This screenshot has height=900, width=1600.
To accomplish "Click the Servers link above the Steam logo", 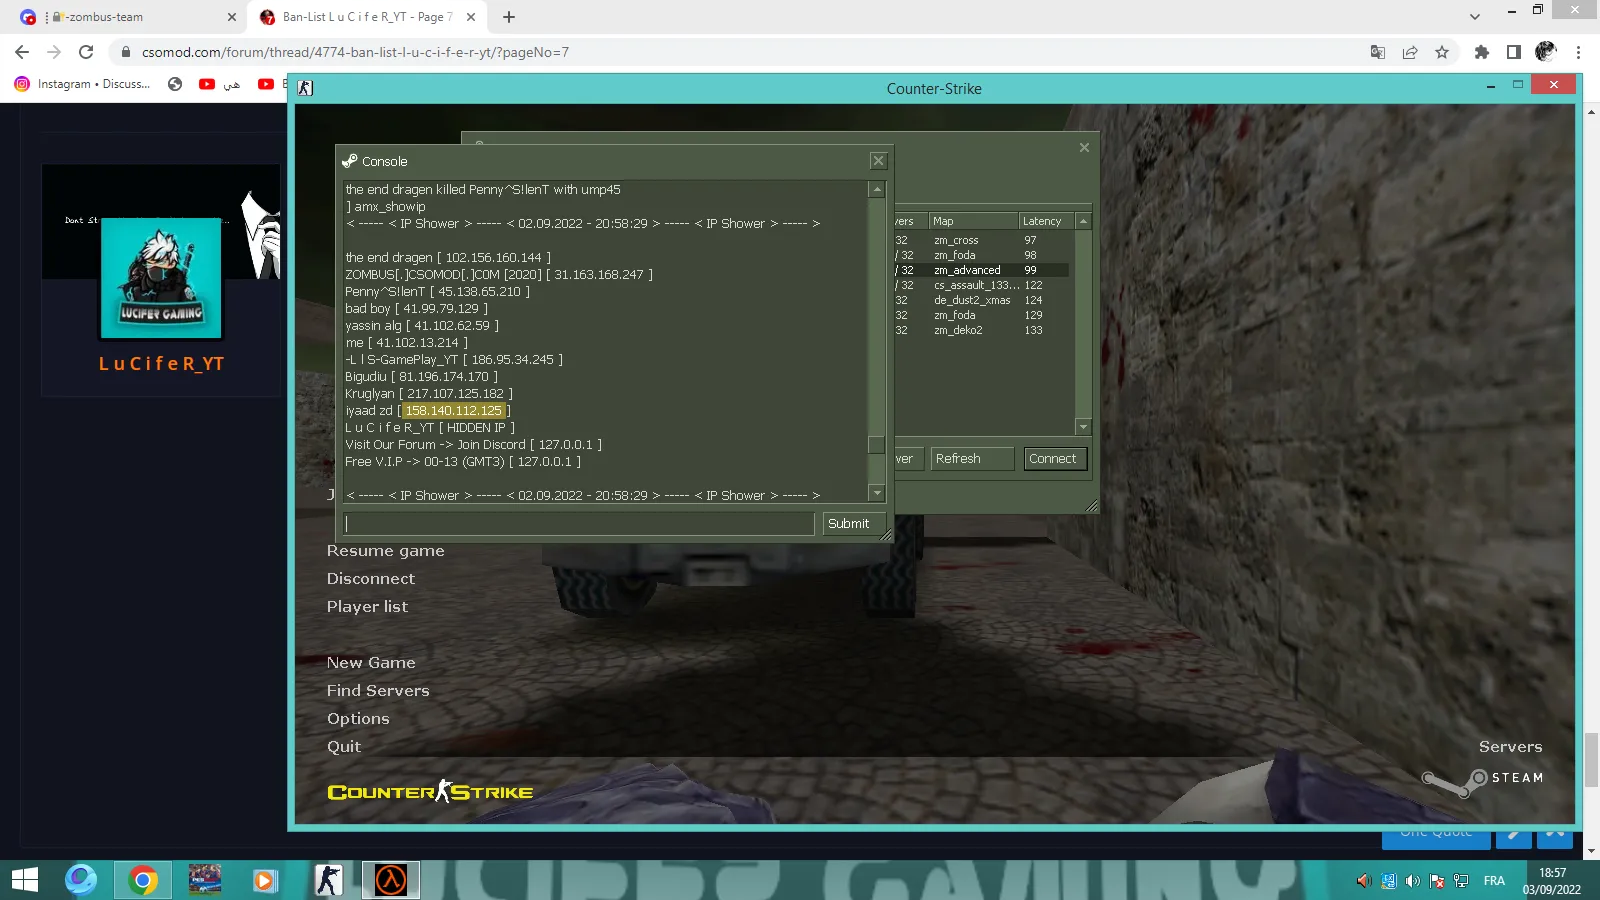I will click(1511, 747).
